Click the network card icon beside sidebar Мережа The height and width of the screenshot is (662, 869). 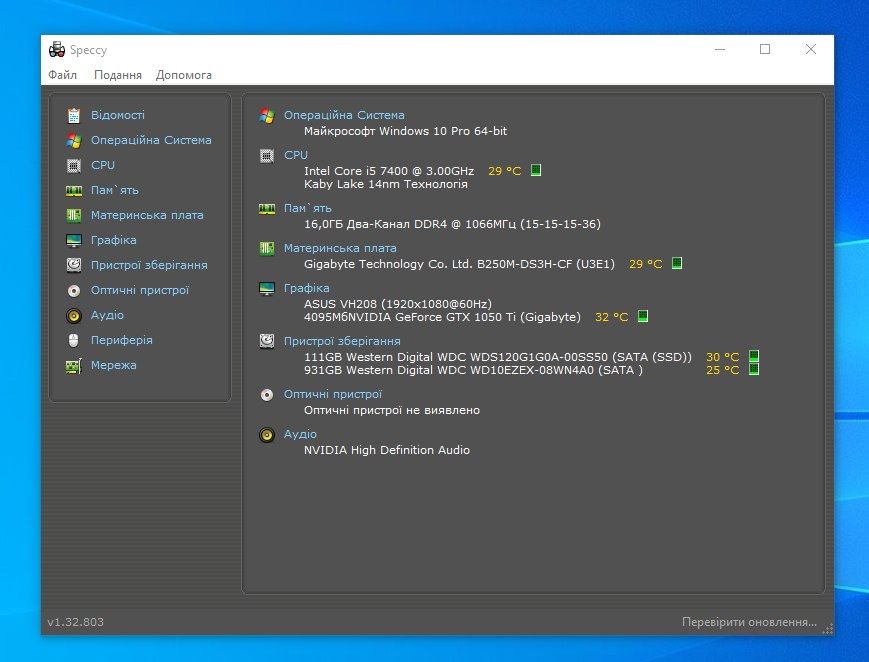click(x=74, y=366)
